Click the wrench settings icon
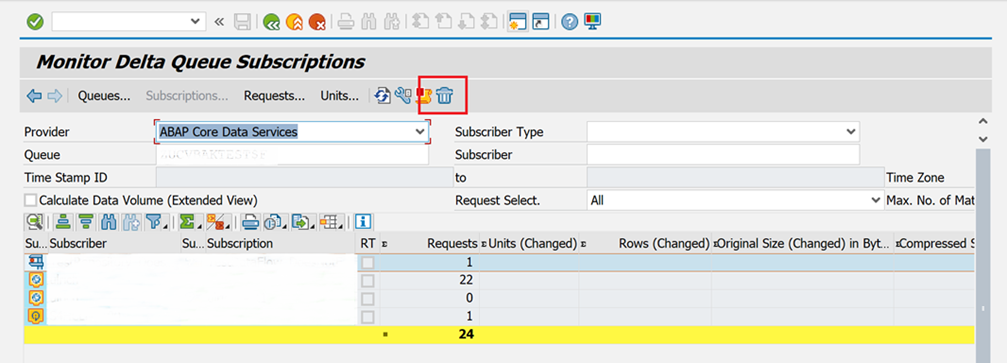This screenshot has width=1007, height=363. click(403, 96)
